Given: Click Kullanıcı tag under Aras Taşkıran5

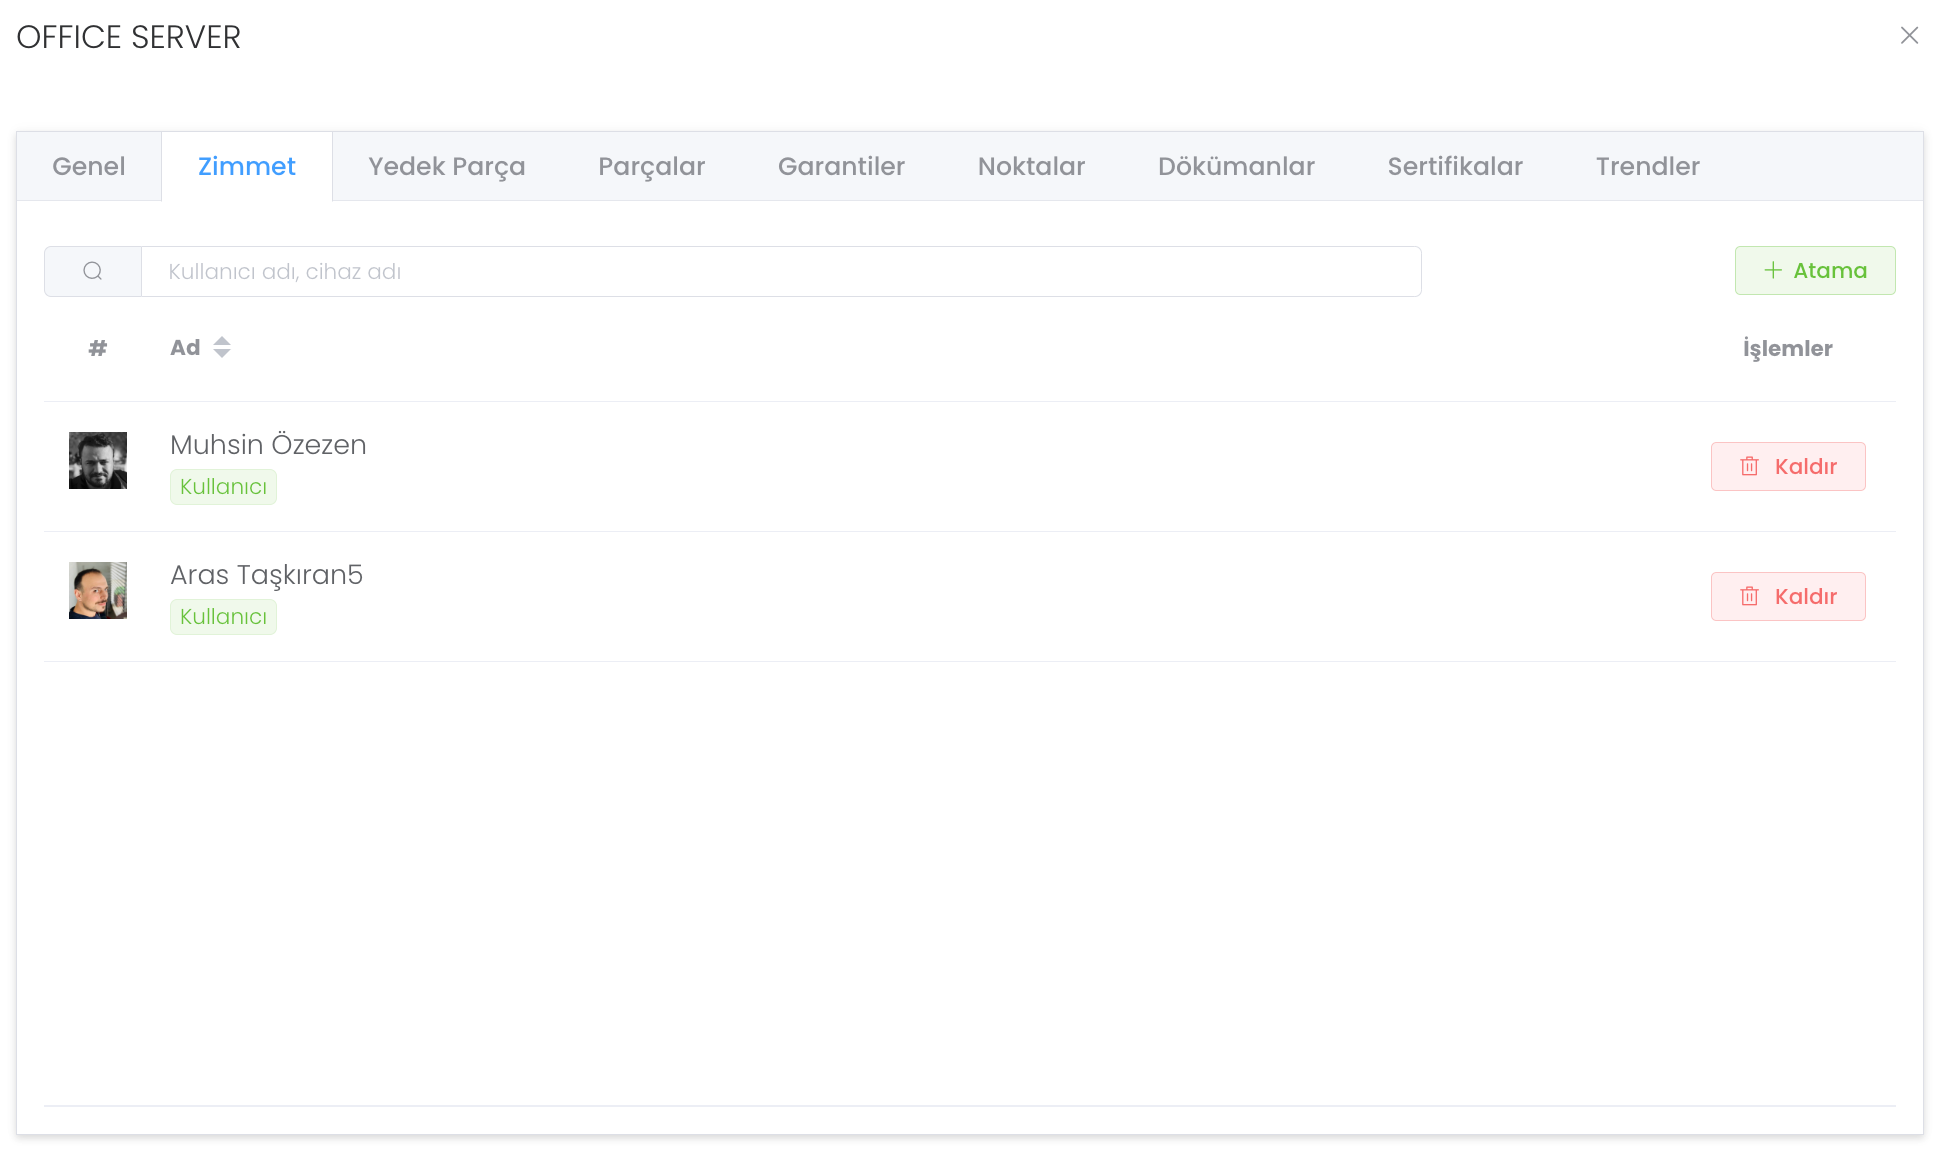Looking at the screenshot, I should pos(223,617).
